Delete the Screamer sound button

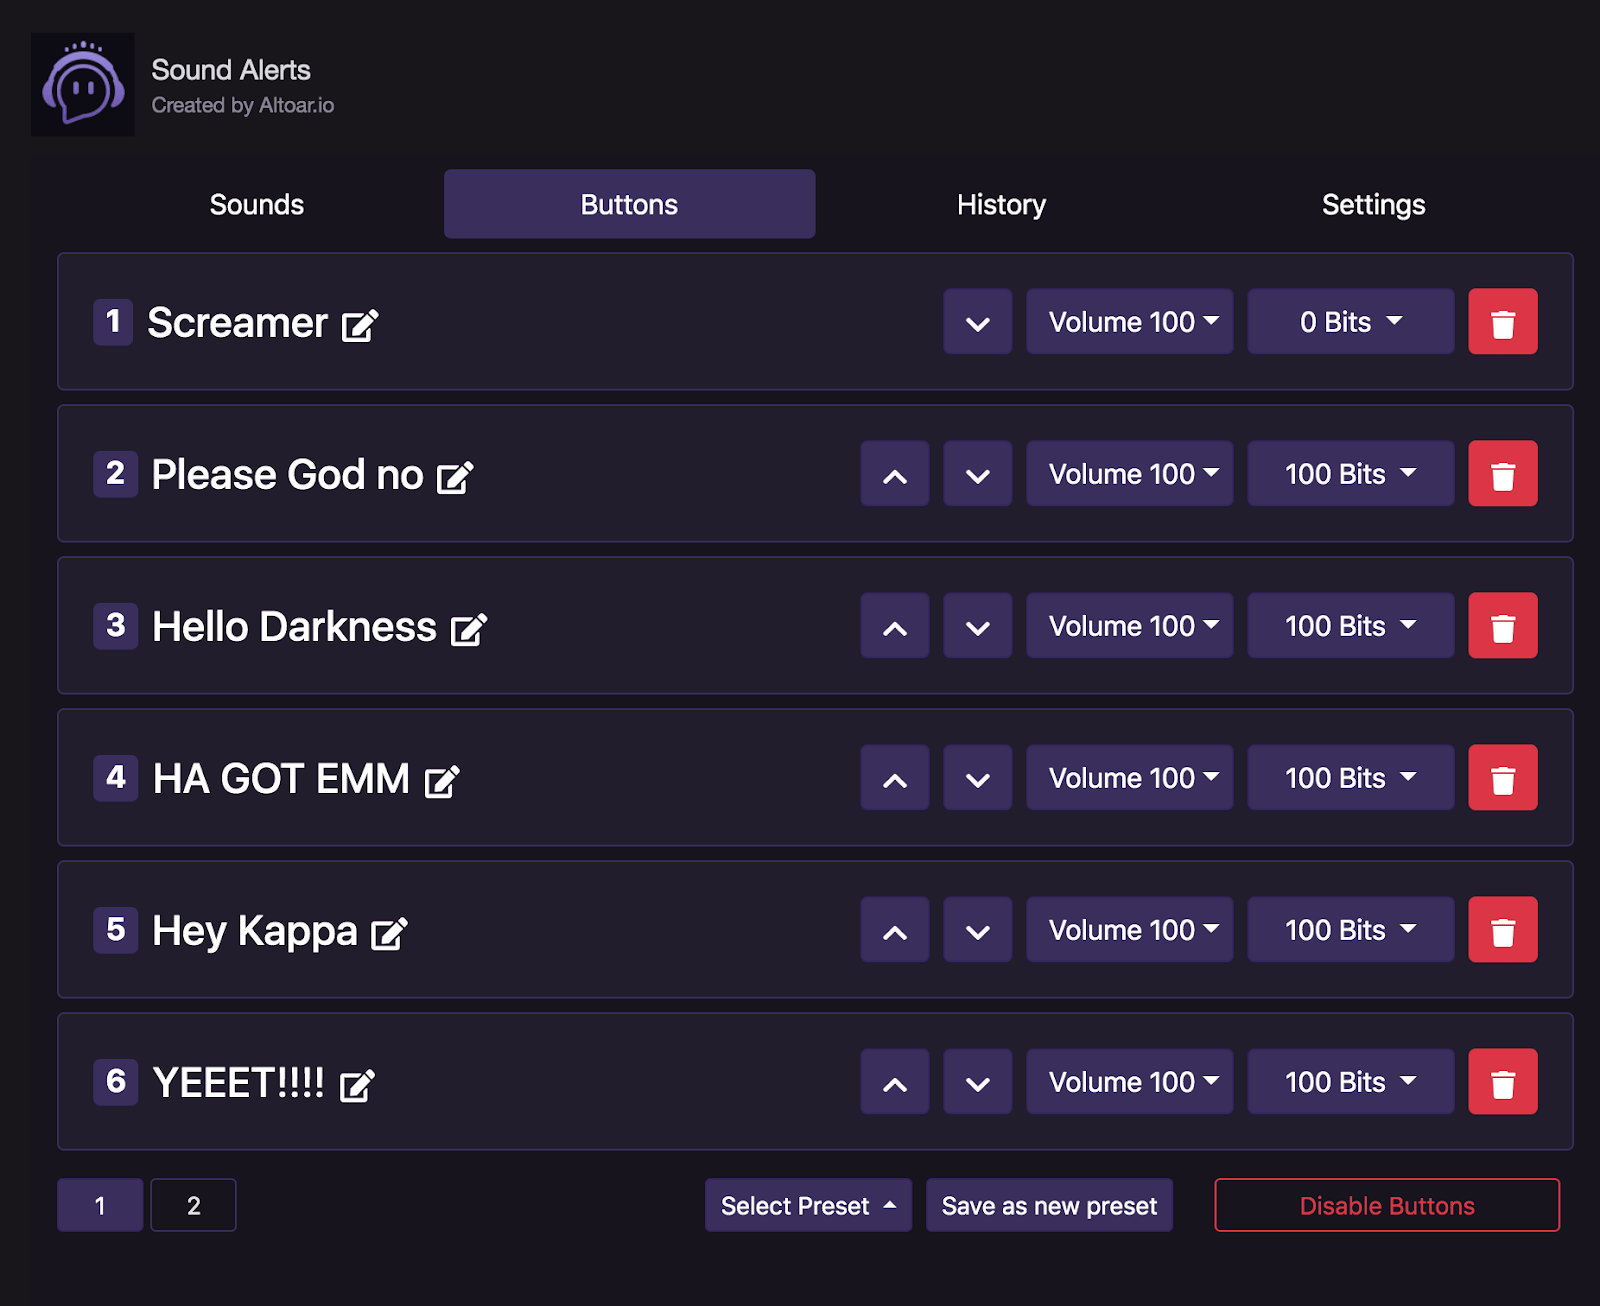[x=1502, y=322]
